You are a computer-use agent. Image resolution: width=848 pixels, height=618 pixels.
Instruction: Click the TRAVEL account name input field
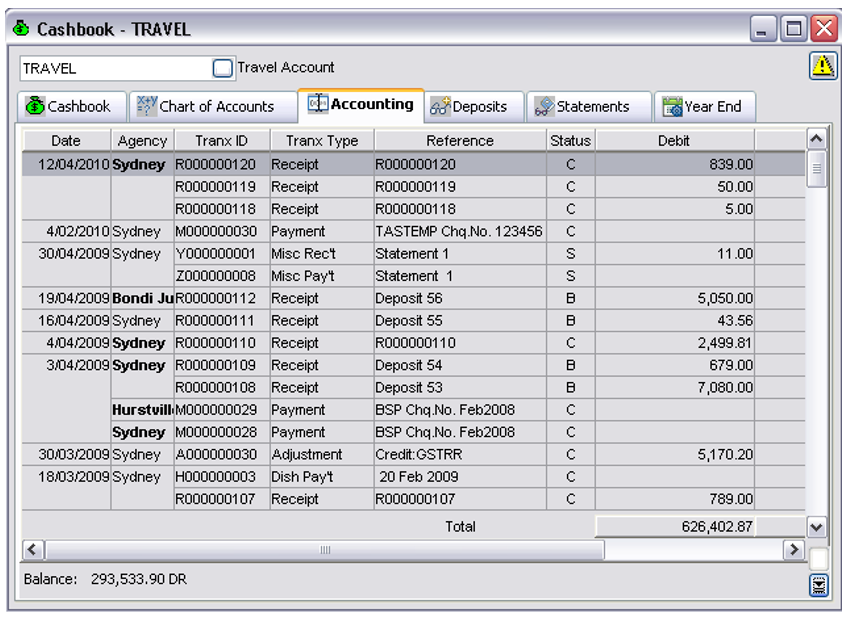(110, 67)
